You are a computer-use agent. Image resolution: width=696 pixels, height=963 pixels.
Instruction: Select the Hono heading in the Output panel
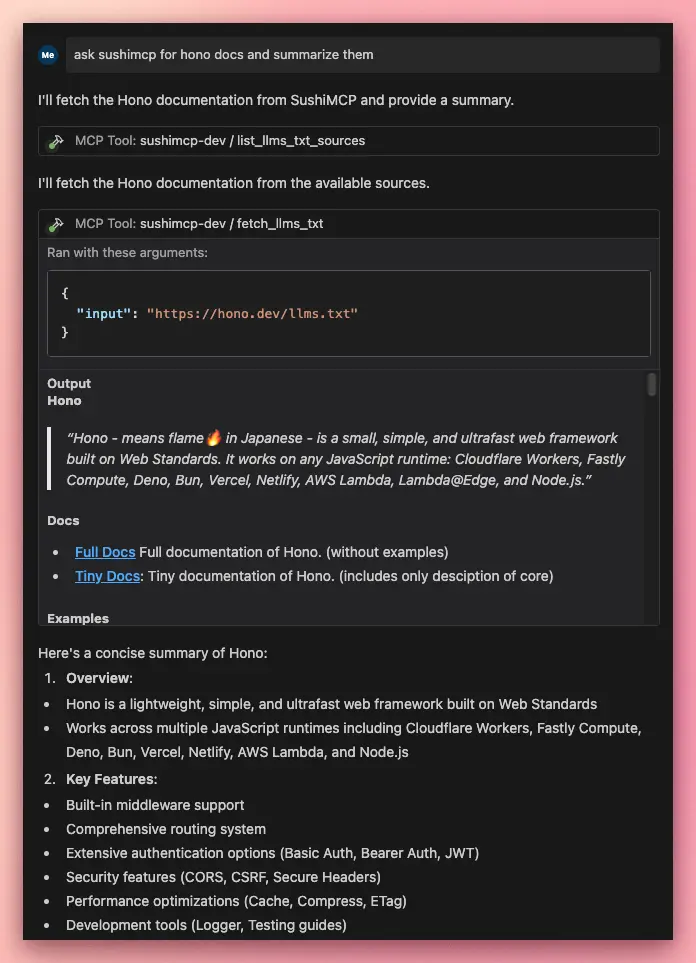click(x=65, y=400)
